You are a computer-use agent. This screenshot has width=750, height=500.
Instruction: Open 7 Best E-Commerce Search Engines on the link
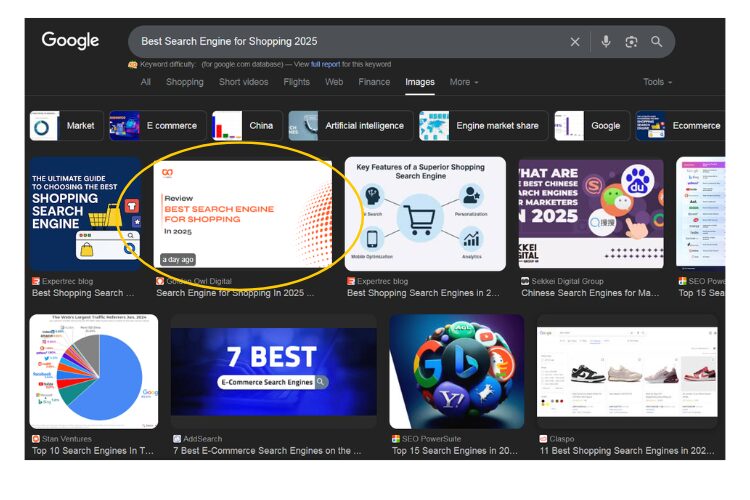pyautogui.click(x=267, y=450)
